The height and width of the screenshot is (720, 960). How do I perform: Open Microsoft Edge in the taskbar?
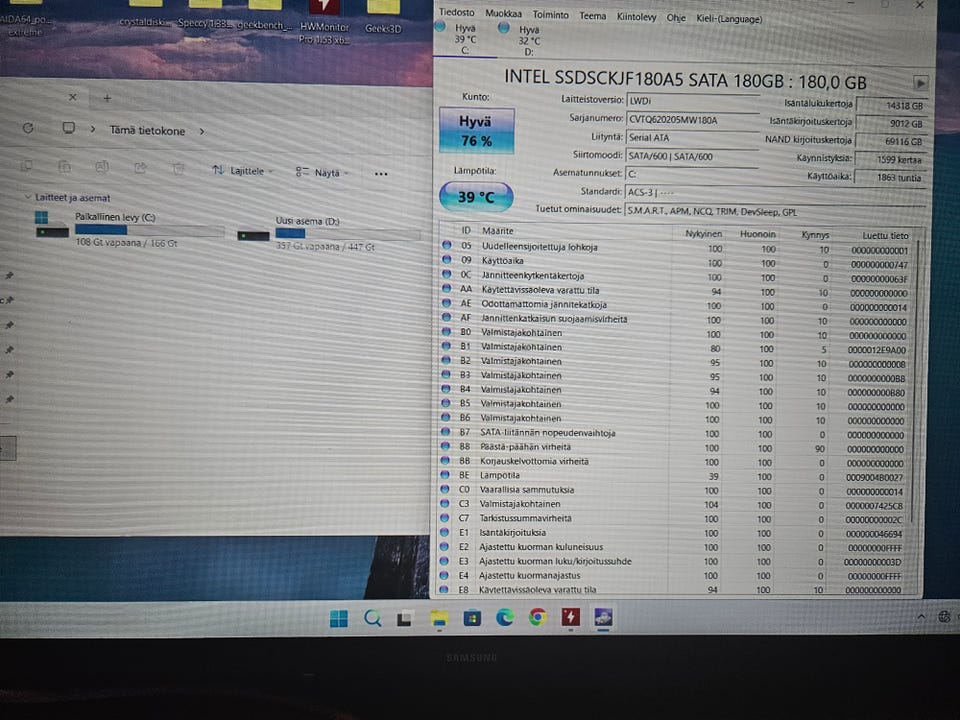tap(504, 618)
